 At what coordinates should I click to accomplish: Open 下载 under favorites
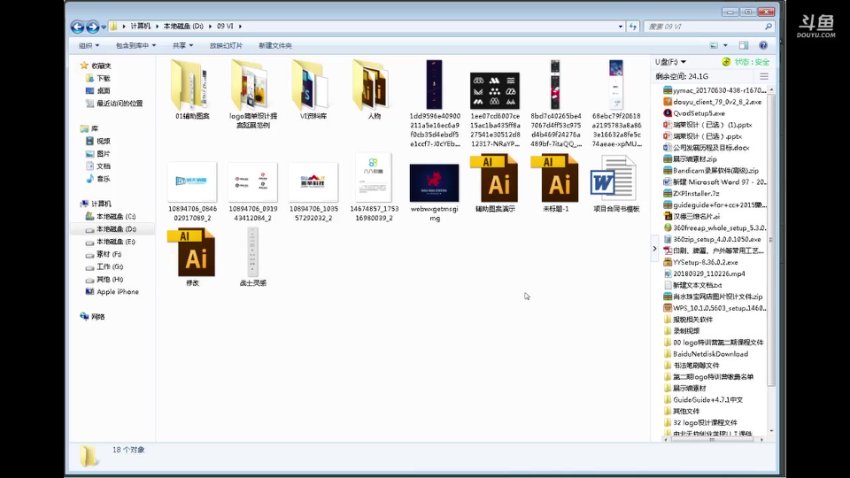[104, 78]
